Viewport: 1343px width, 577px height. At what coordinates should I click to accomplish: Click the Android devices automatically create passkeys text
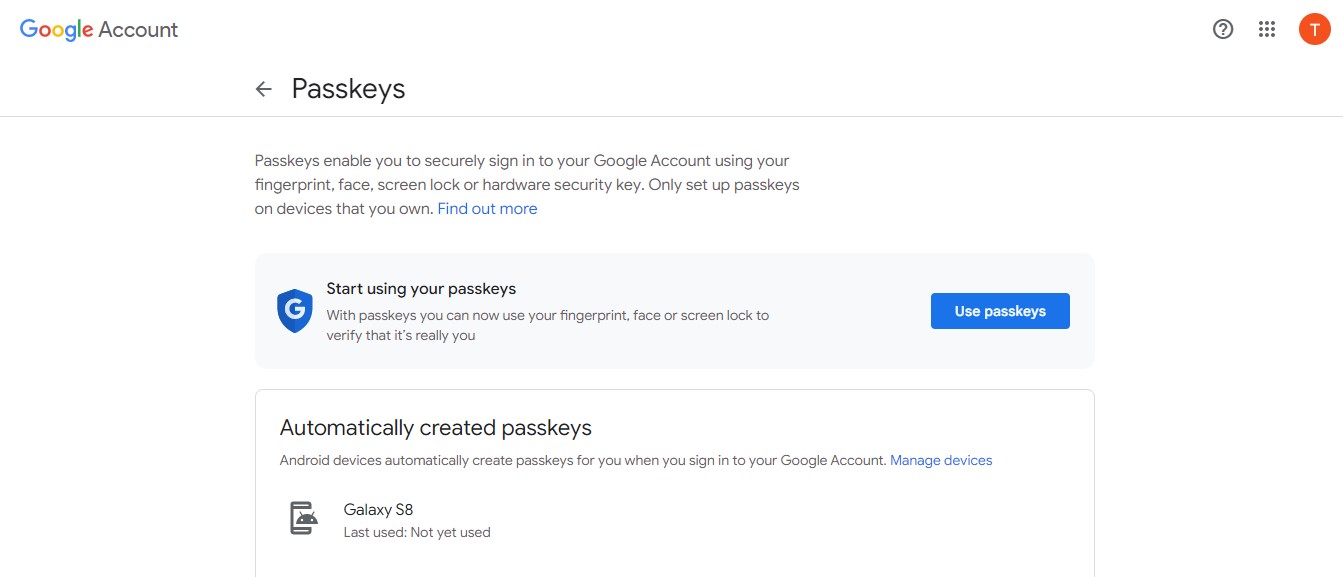[x=583, y=461]
